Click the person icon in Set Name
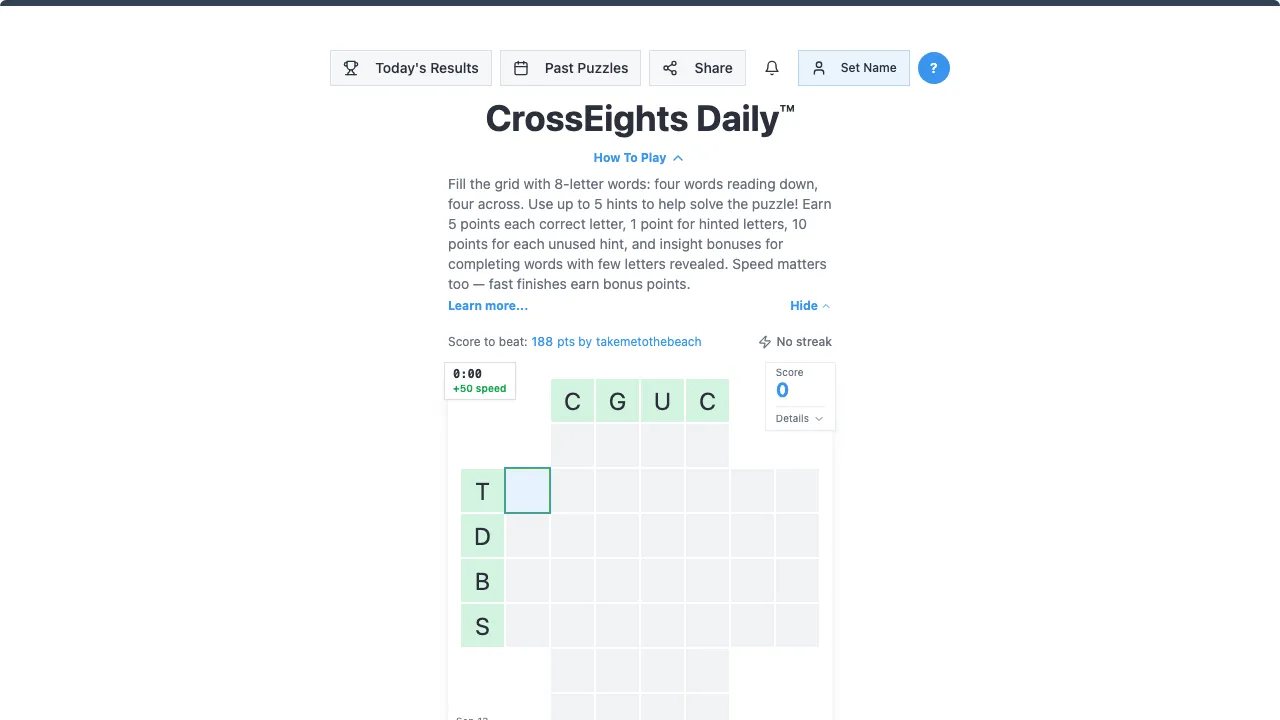This screenshot has width=1280, height=720. point(819,68)
